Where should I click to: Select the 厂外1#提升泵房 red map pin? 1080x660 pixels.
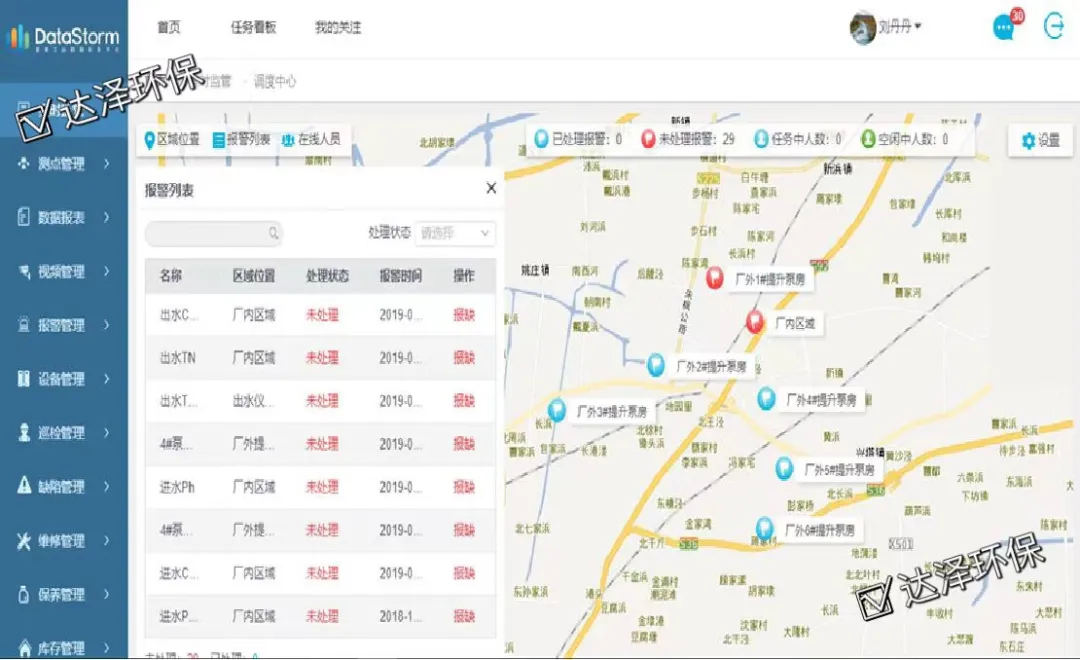click(714, 278)
